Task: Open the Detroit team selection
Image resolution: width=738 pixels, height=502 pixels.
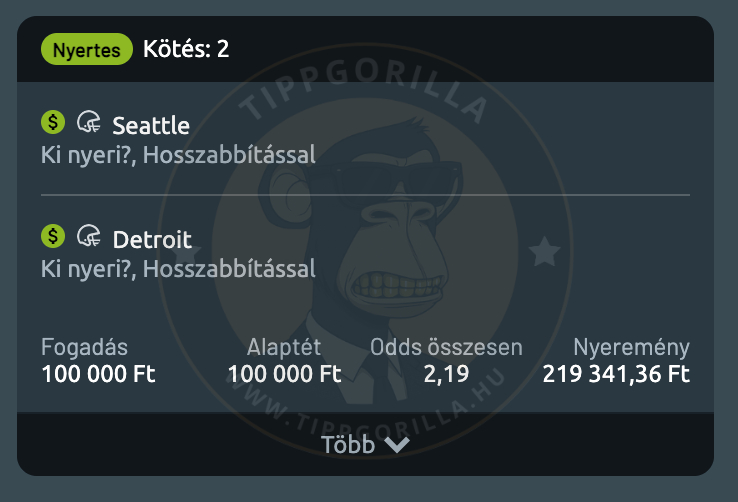Action: pos(152,240)
